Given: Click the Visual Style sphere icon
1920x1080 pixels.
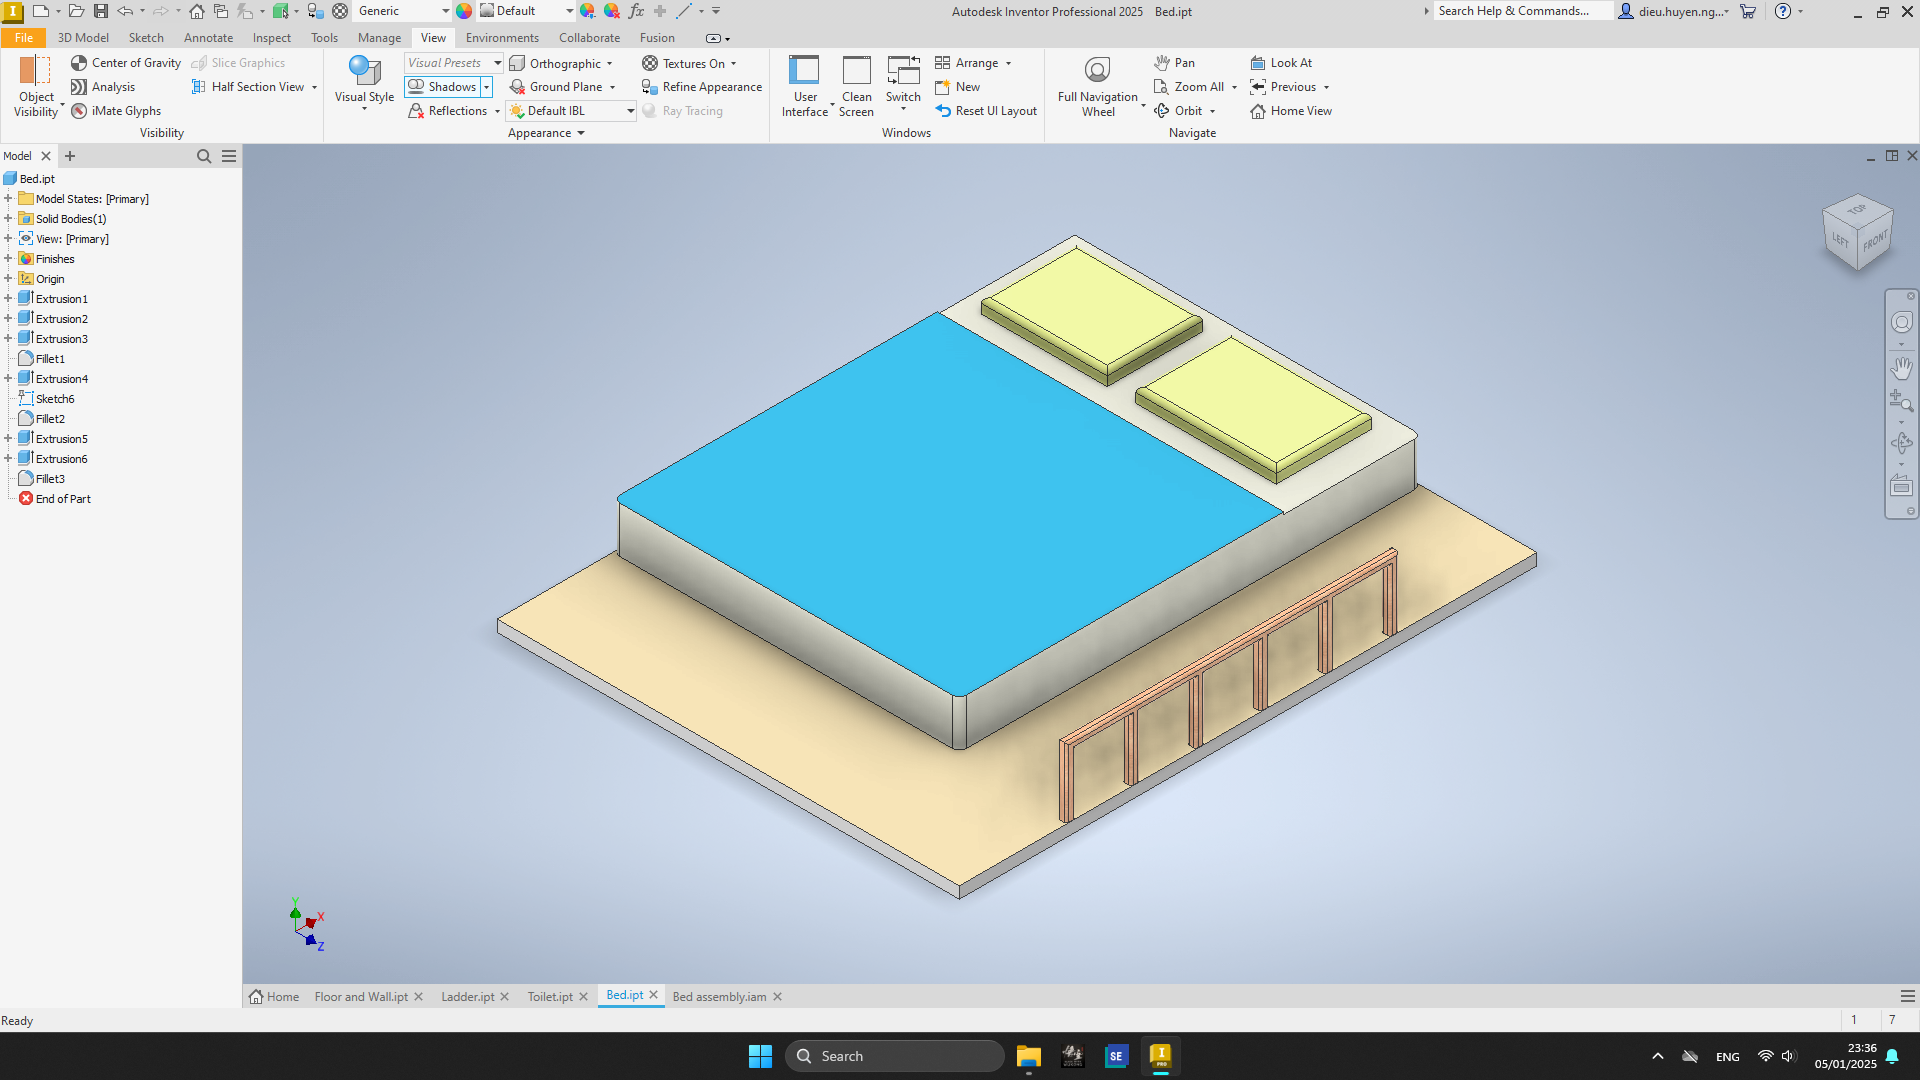Looking at the screenshot, I should coord(364,70).
